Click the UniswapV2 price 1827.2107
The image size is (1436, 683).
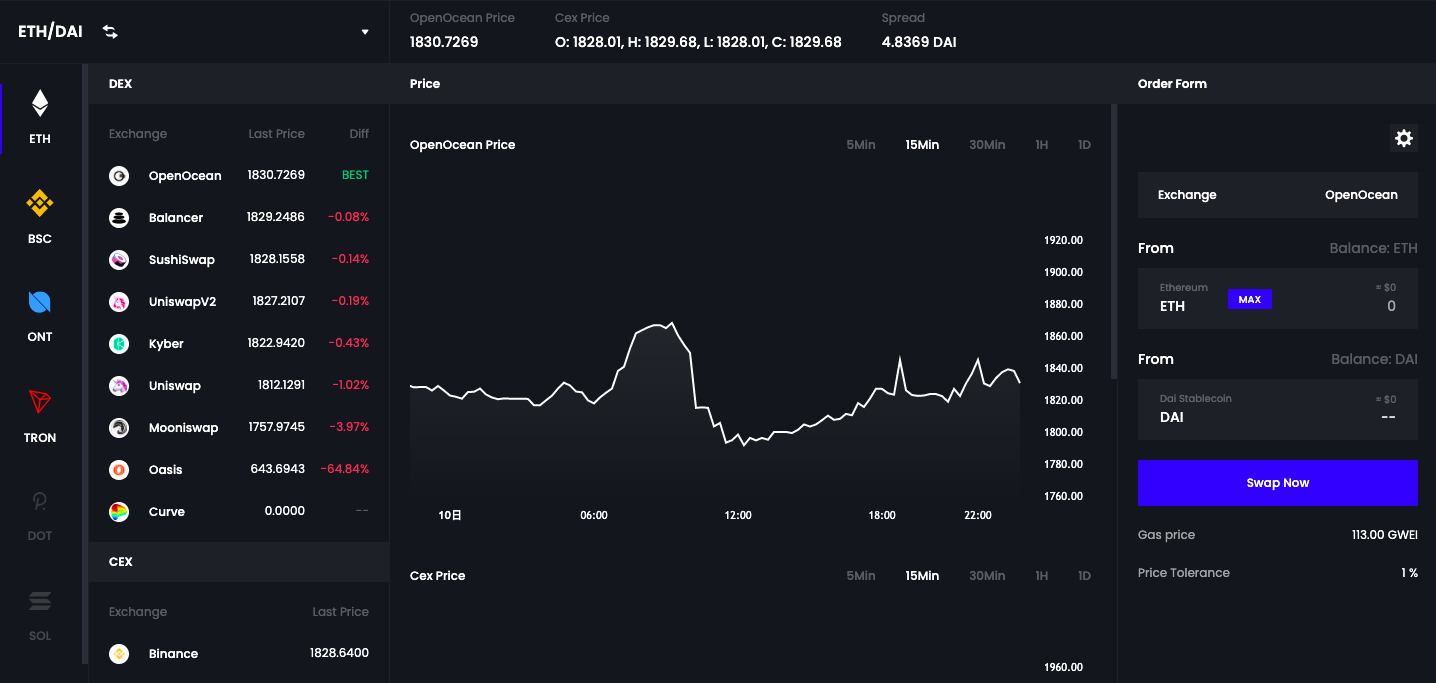point(279,301)
